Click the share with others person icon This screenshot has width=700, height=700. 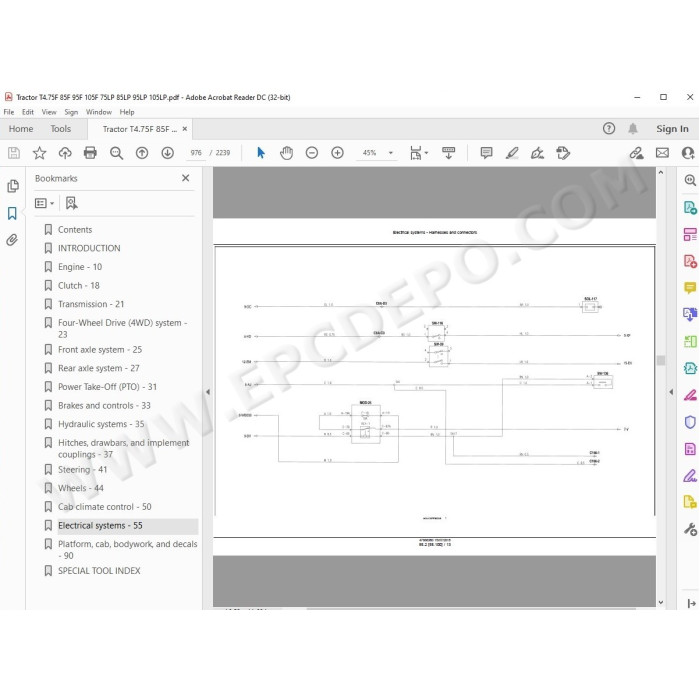[688, 153]
